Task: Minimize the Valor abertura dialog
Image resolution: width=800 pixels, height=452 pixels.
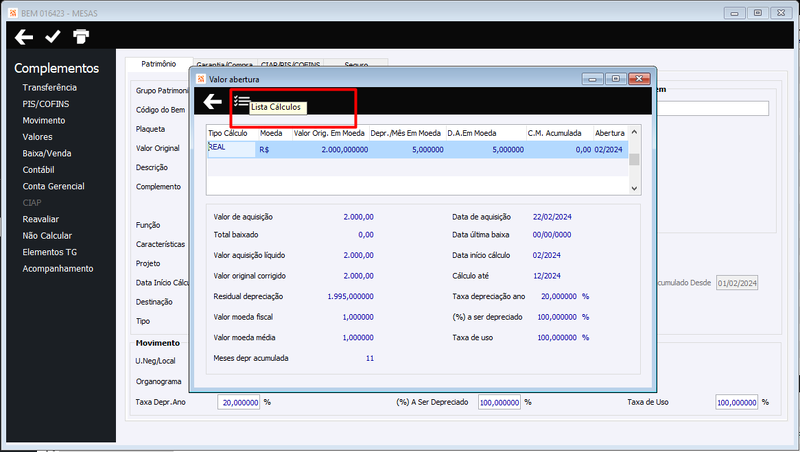Action: (x=593, y=79)
